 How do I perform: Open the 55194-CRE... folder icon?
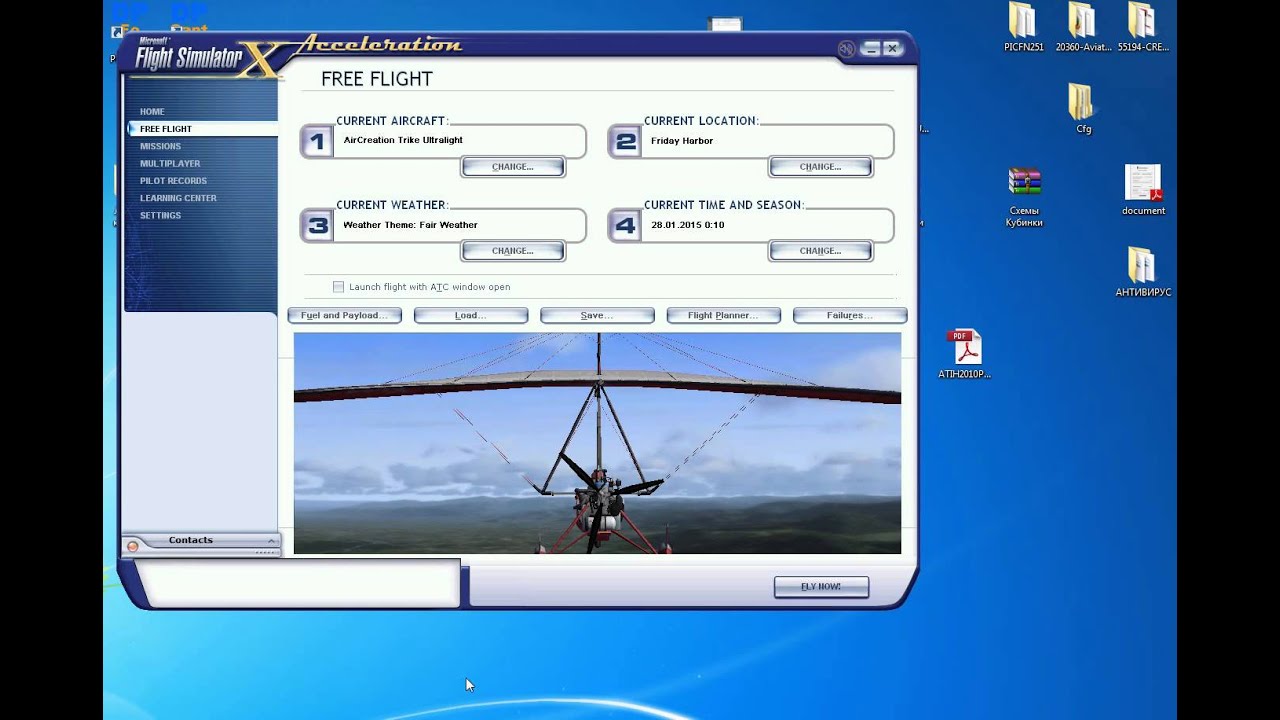pos(1142,27)
